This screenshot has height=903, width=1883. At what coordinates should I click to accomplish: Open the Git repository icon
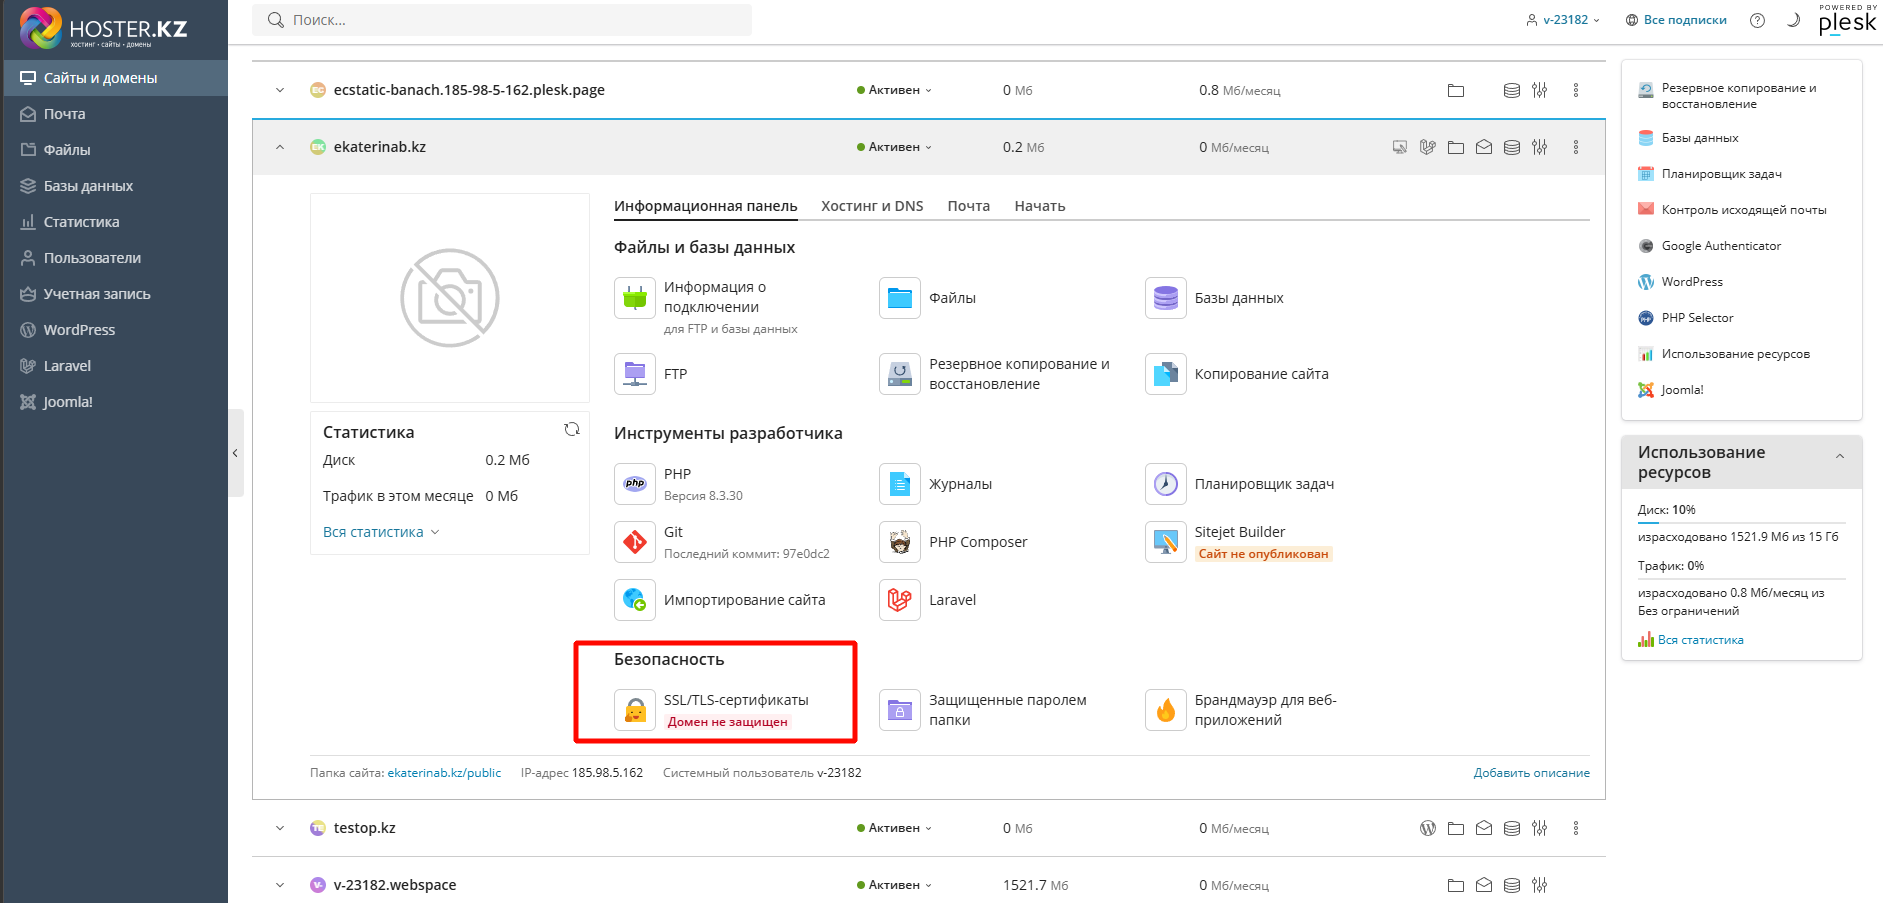(635, 542)
